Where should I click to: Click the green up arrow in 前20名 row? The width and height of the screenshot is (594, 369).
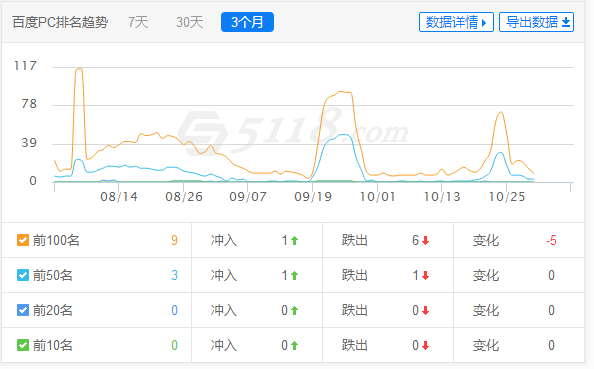point(294,311)
